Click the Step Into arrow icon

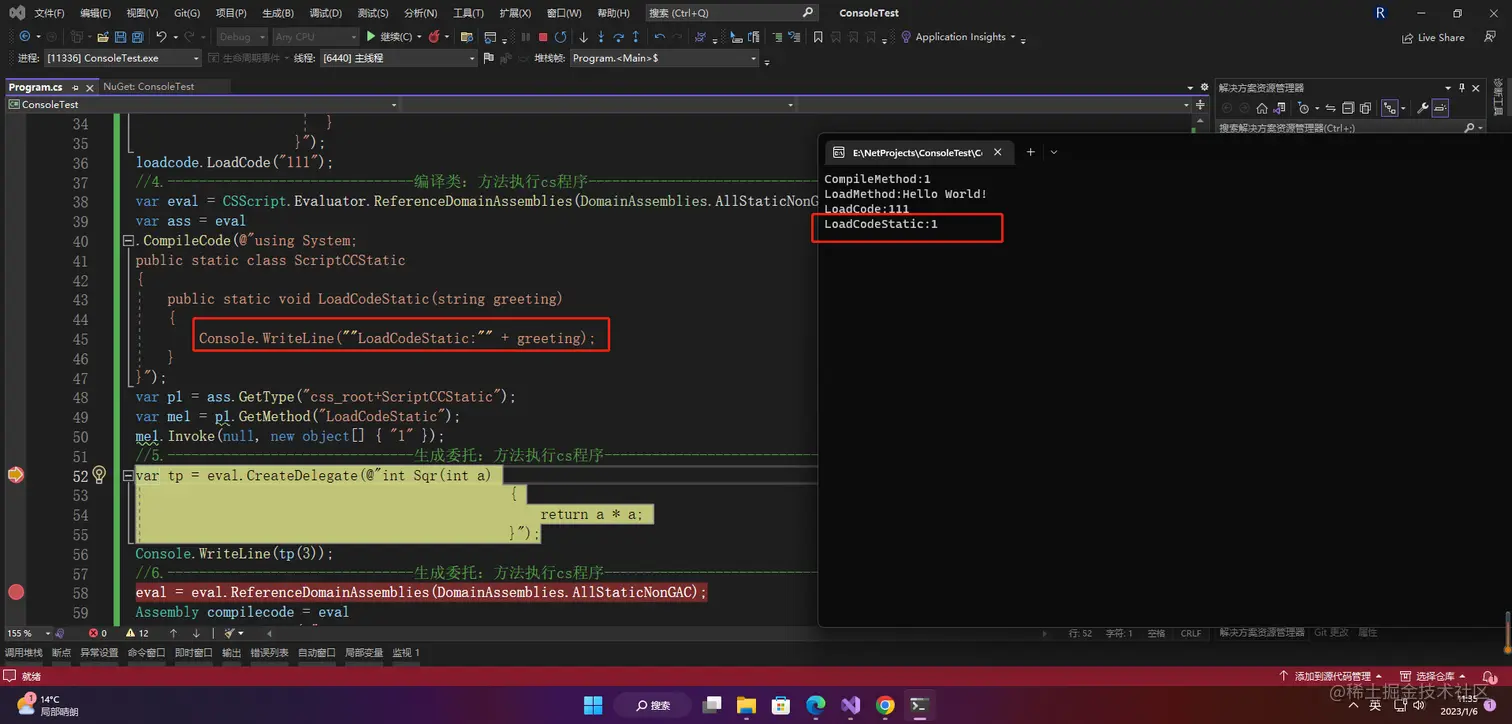point(600,37)
